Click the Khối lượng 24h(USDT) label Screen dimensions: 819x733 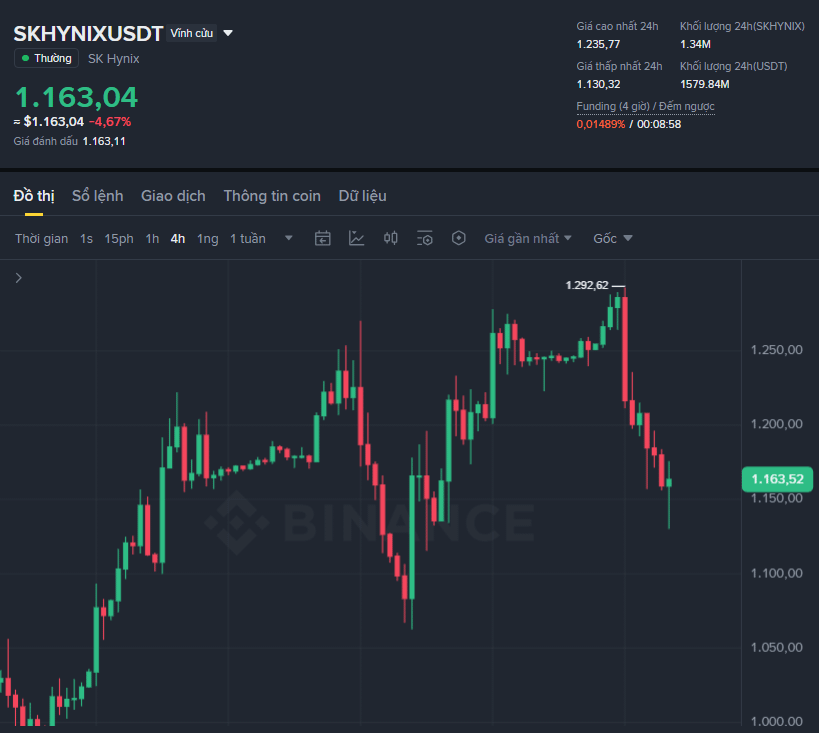coord(733,66)
